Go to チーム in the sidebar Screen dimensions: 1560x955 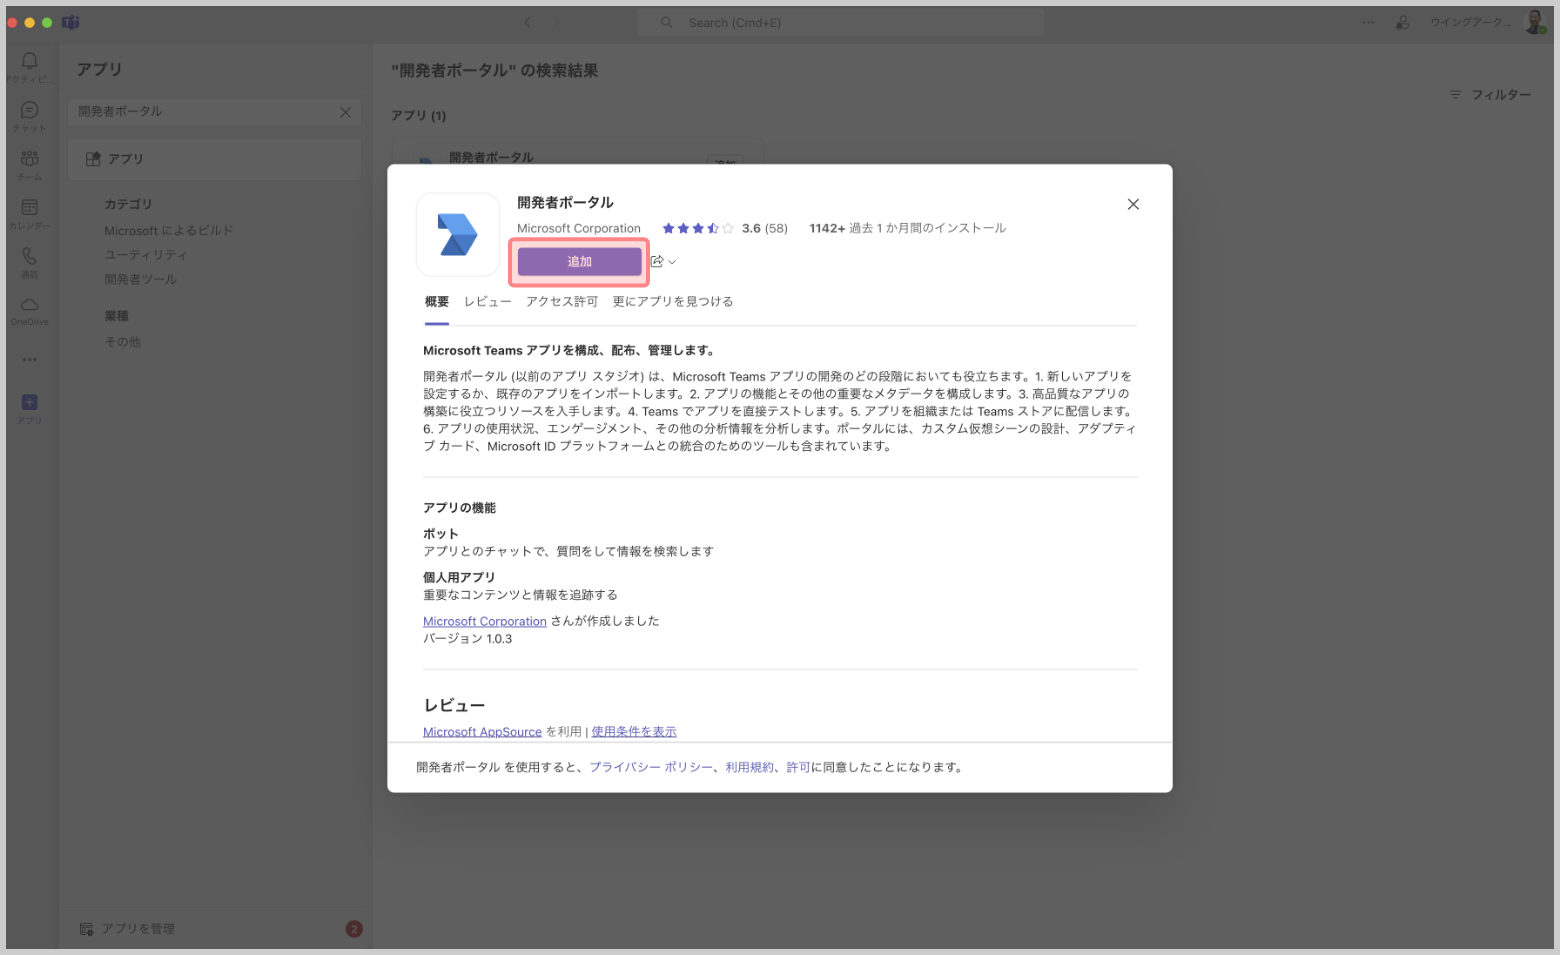pos(30,160)
